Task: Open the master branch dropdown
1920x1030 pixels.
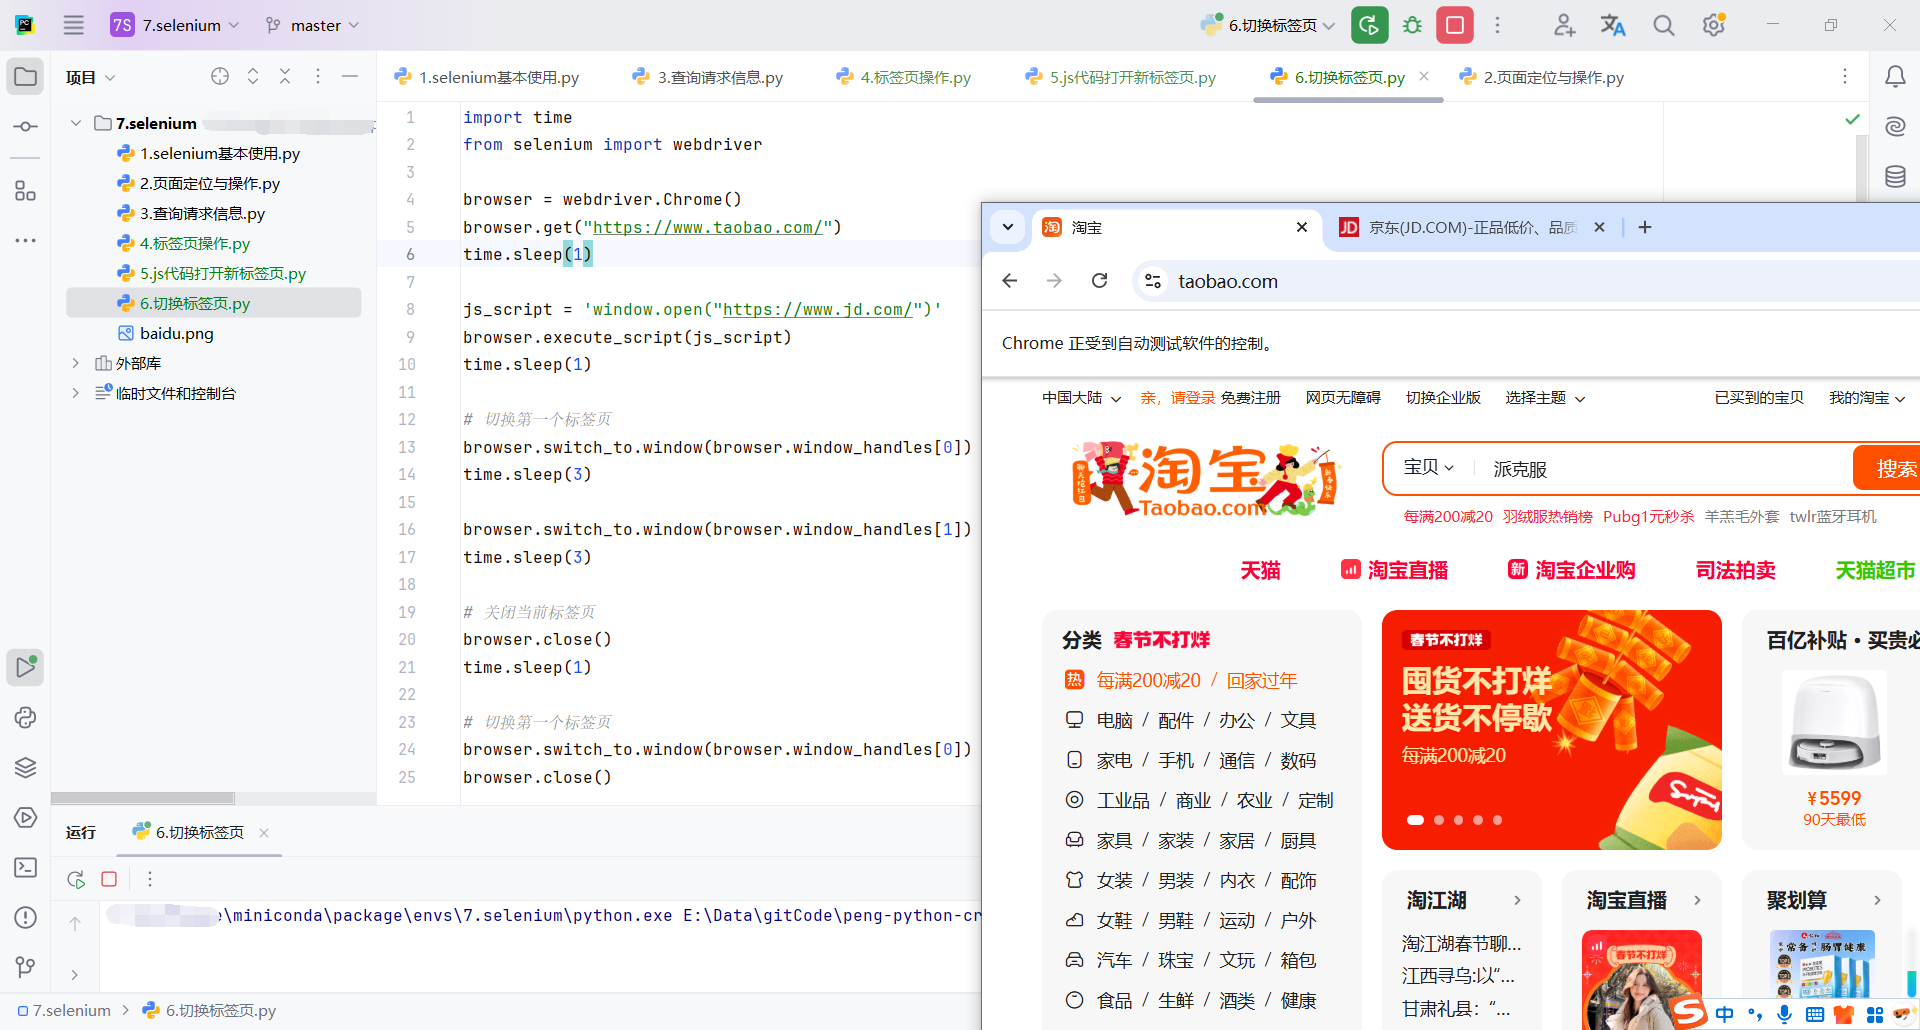Action: pyautogui.click(x=313, y=25)
